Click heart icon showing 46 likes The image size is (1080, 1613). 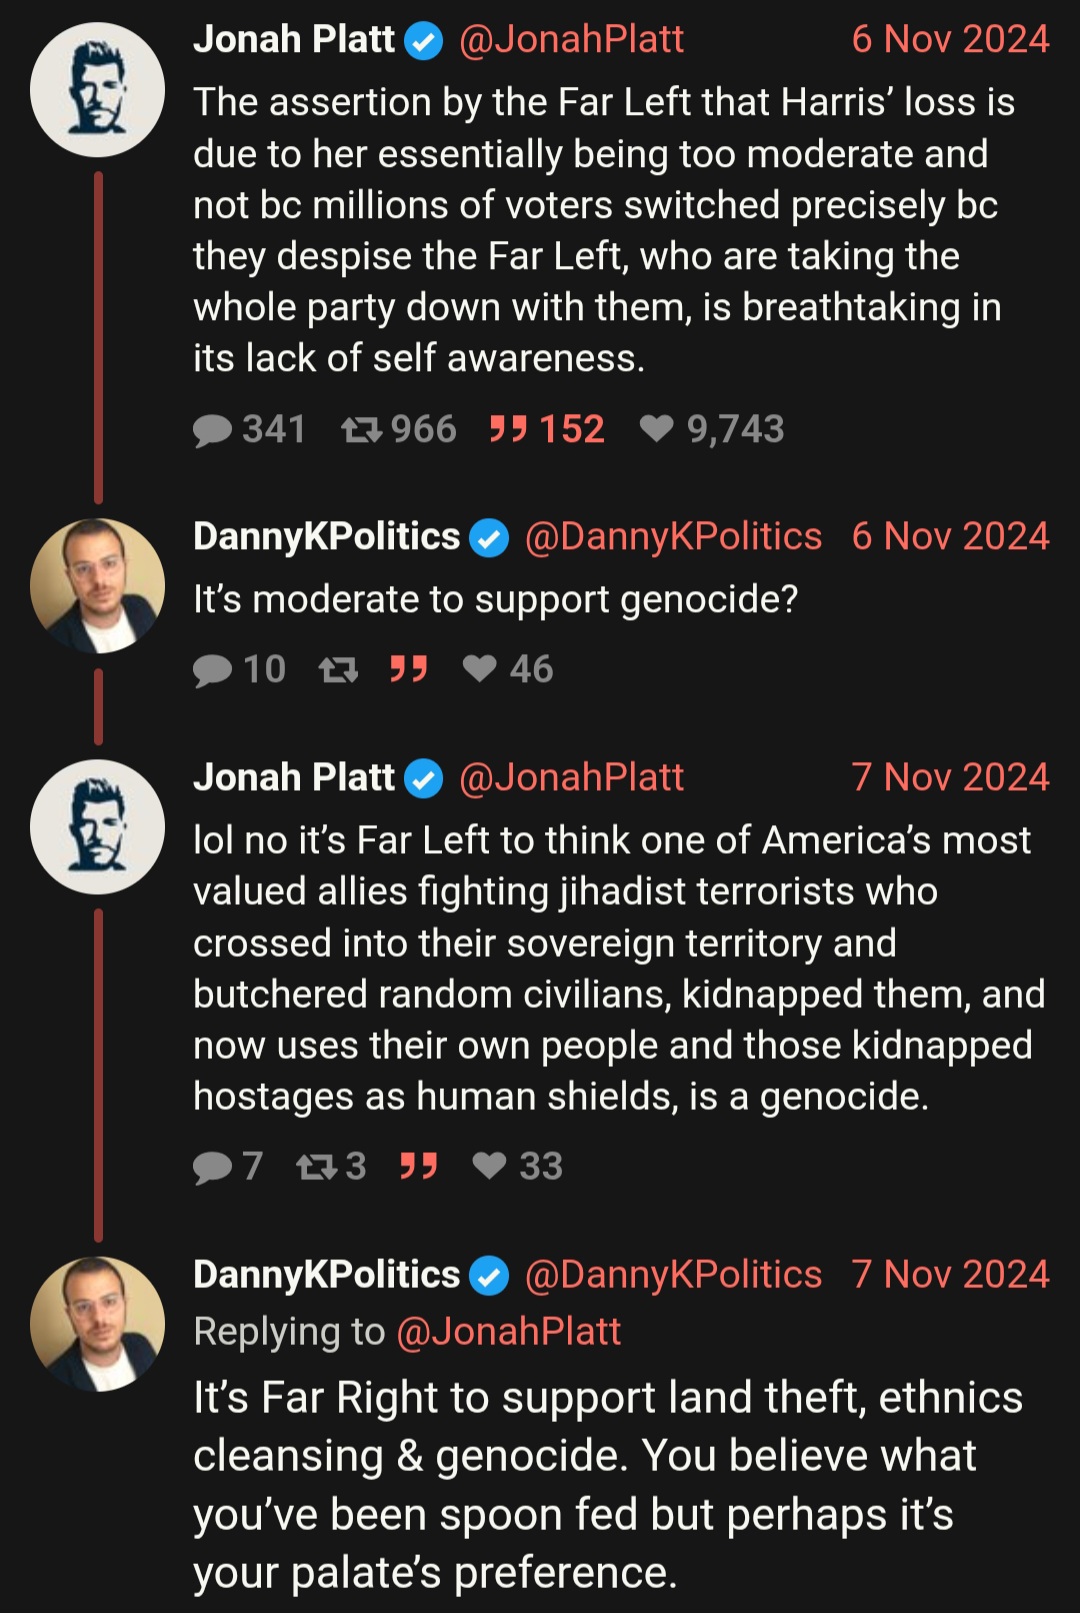(x=480, y=669)
